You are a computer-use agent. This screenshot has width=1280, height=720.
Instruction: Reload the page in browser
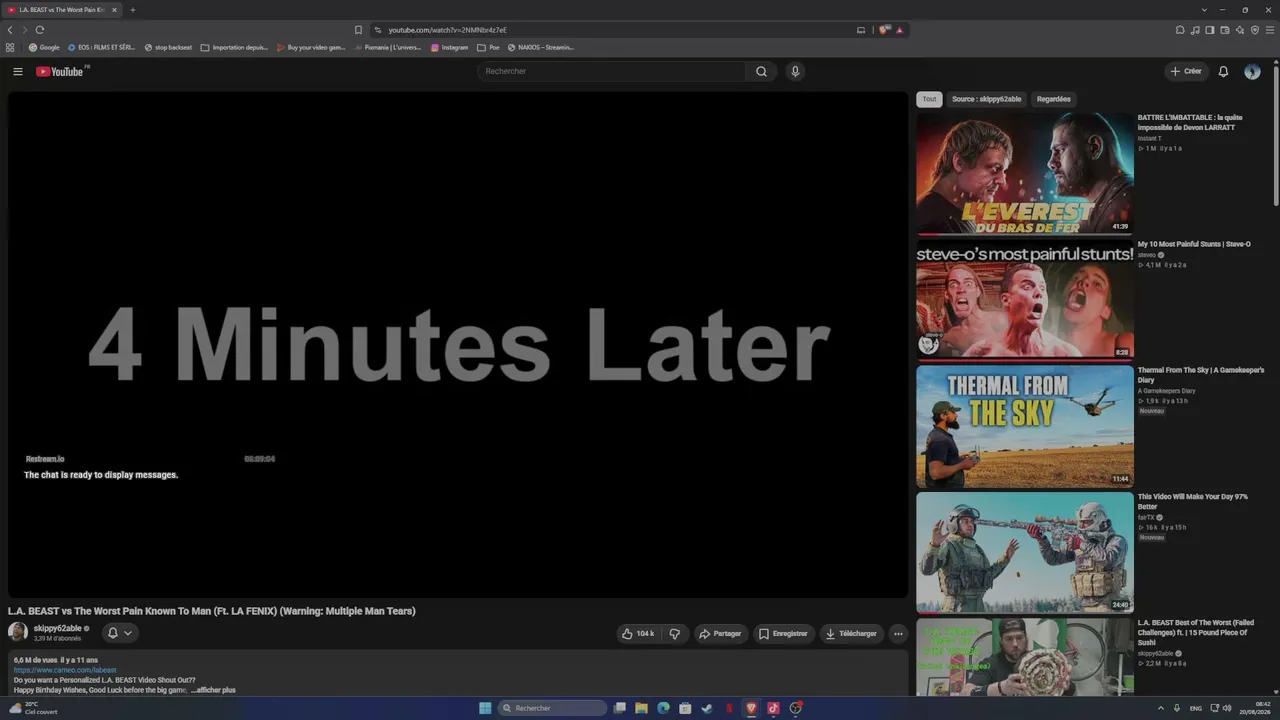click(x=40, y=30)
